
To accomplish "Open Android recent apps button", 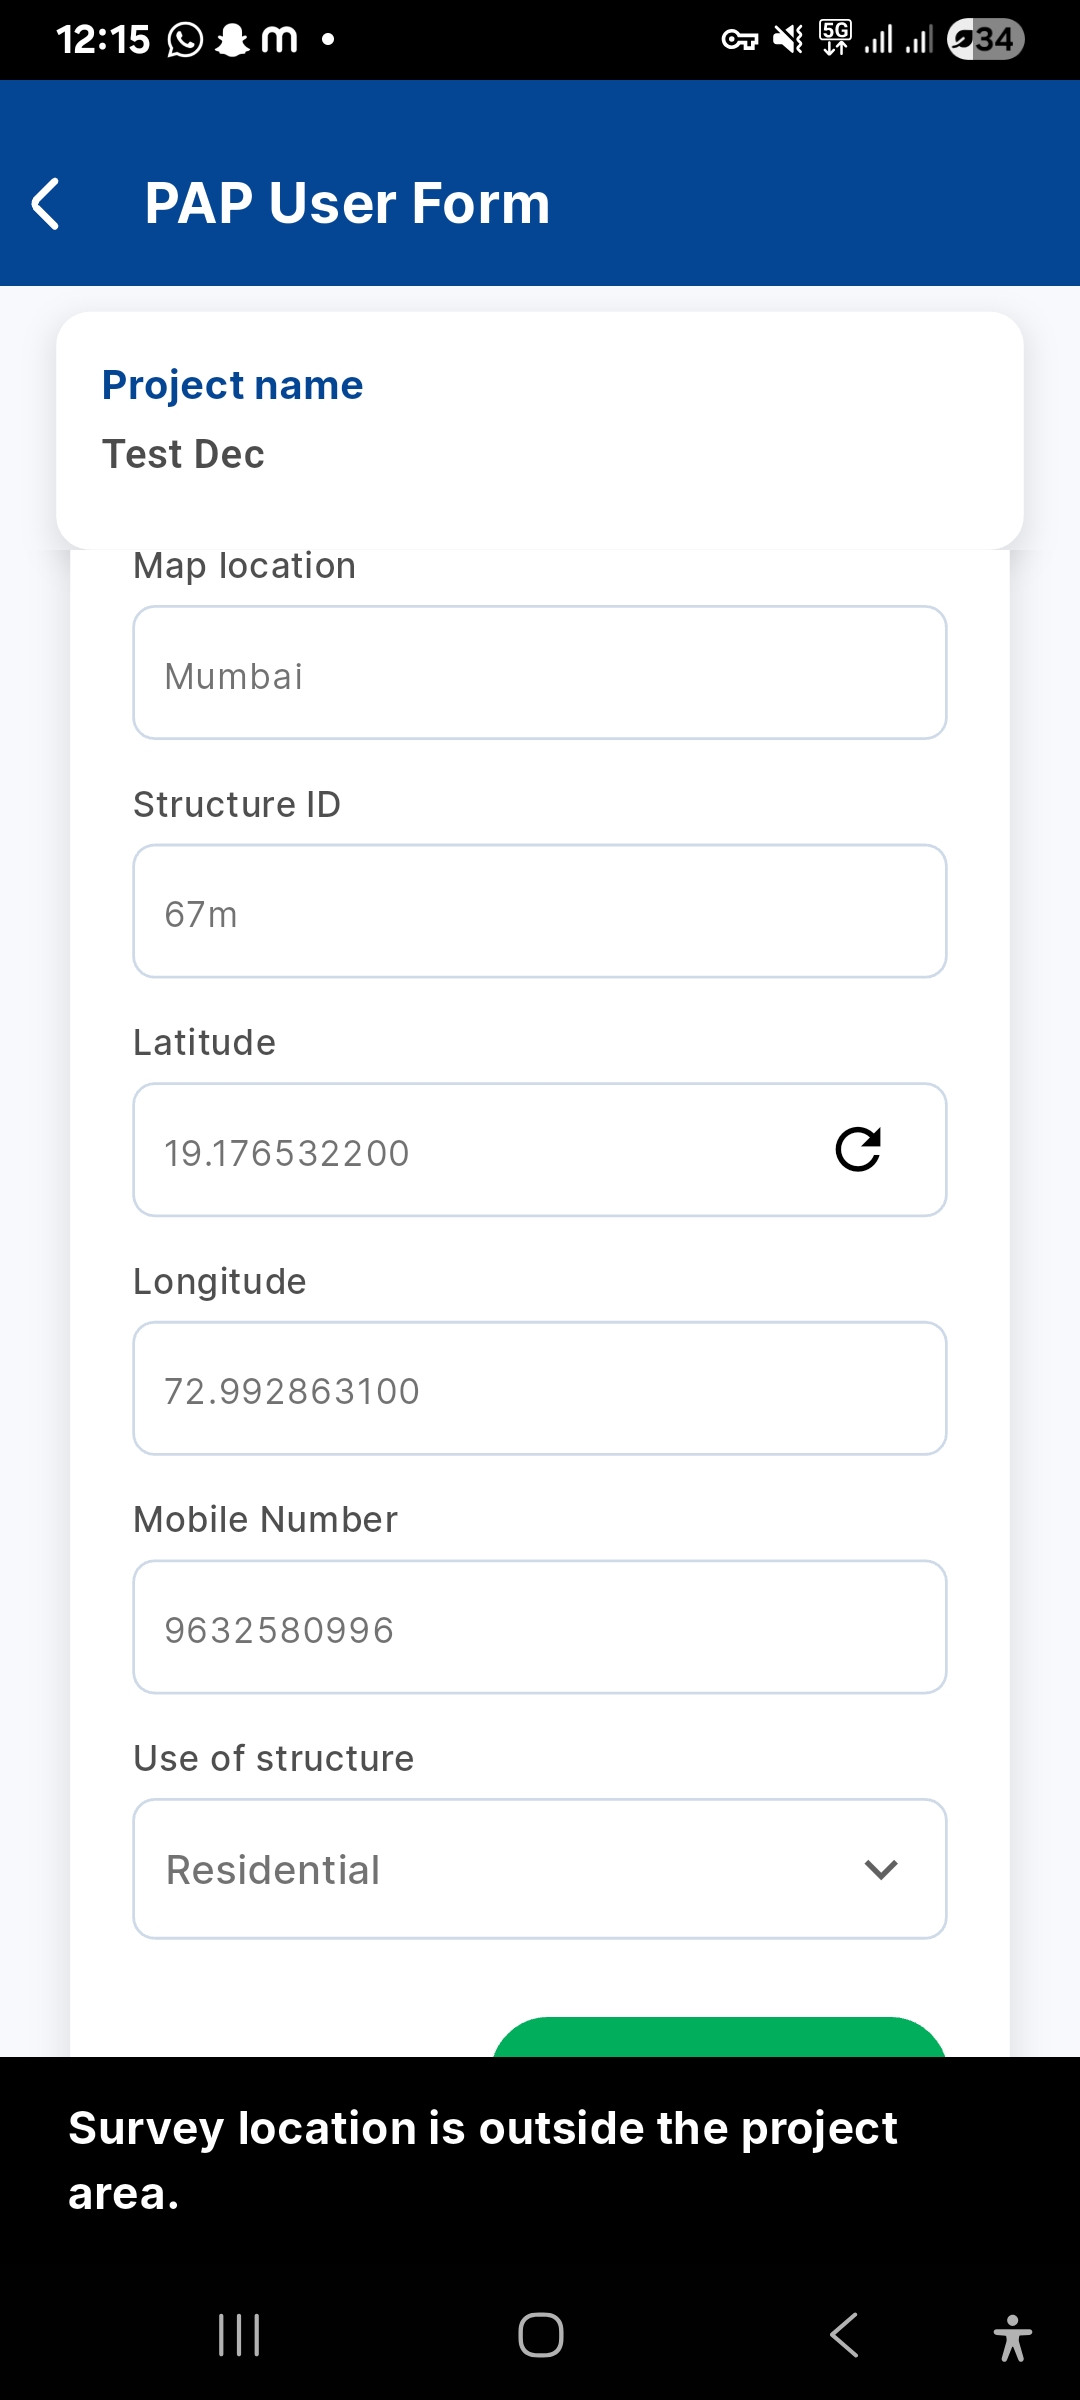I will (x=239, y=2335).
